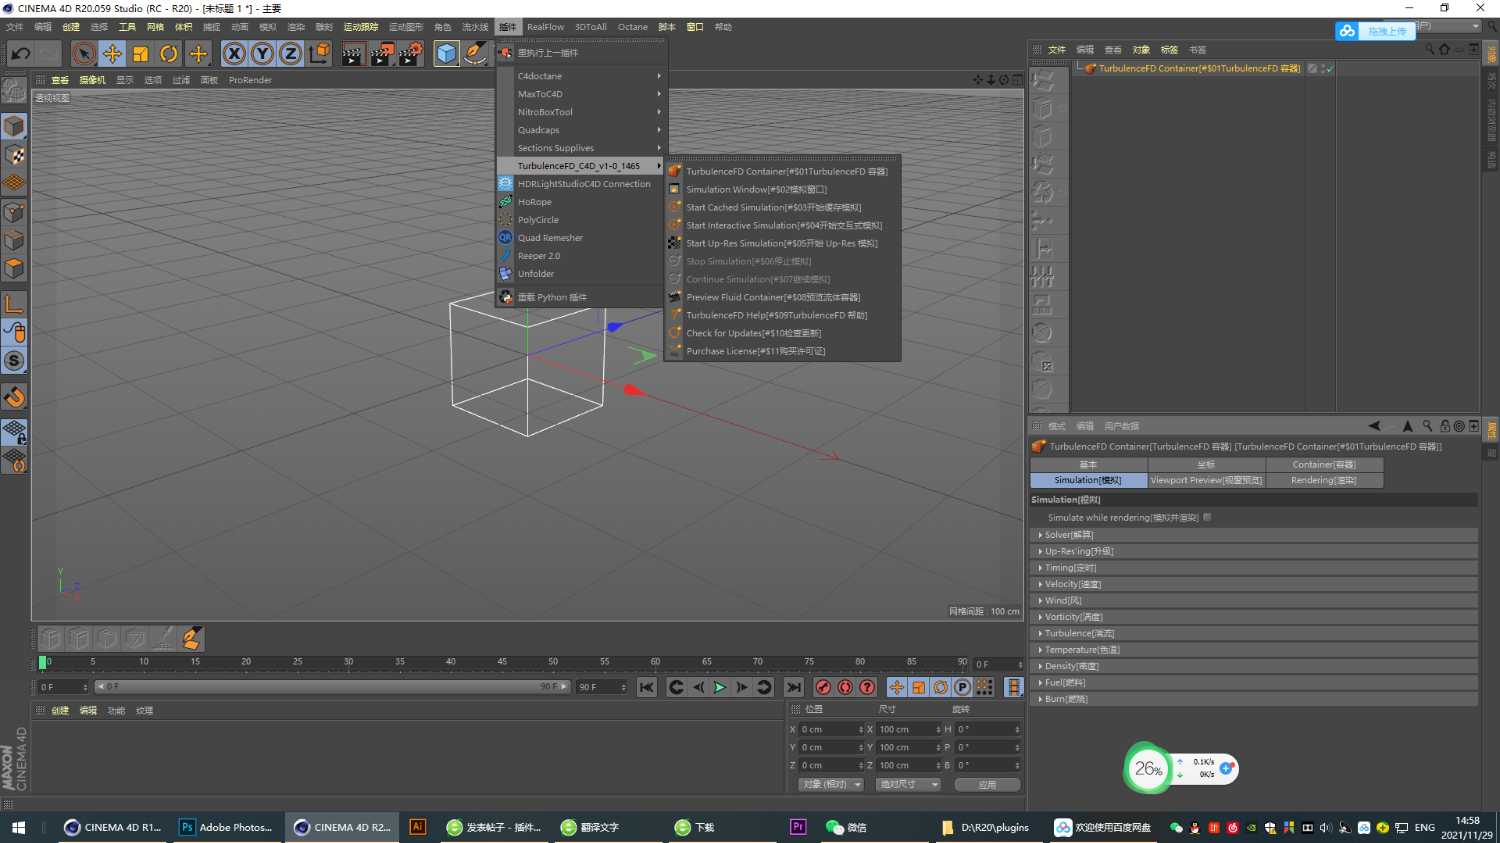1500x843 pixels.
Task: Switch to Container tab
Action: pyautogui.click(x=1324, y=464)
